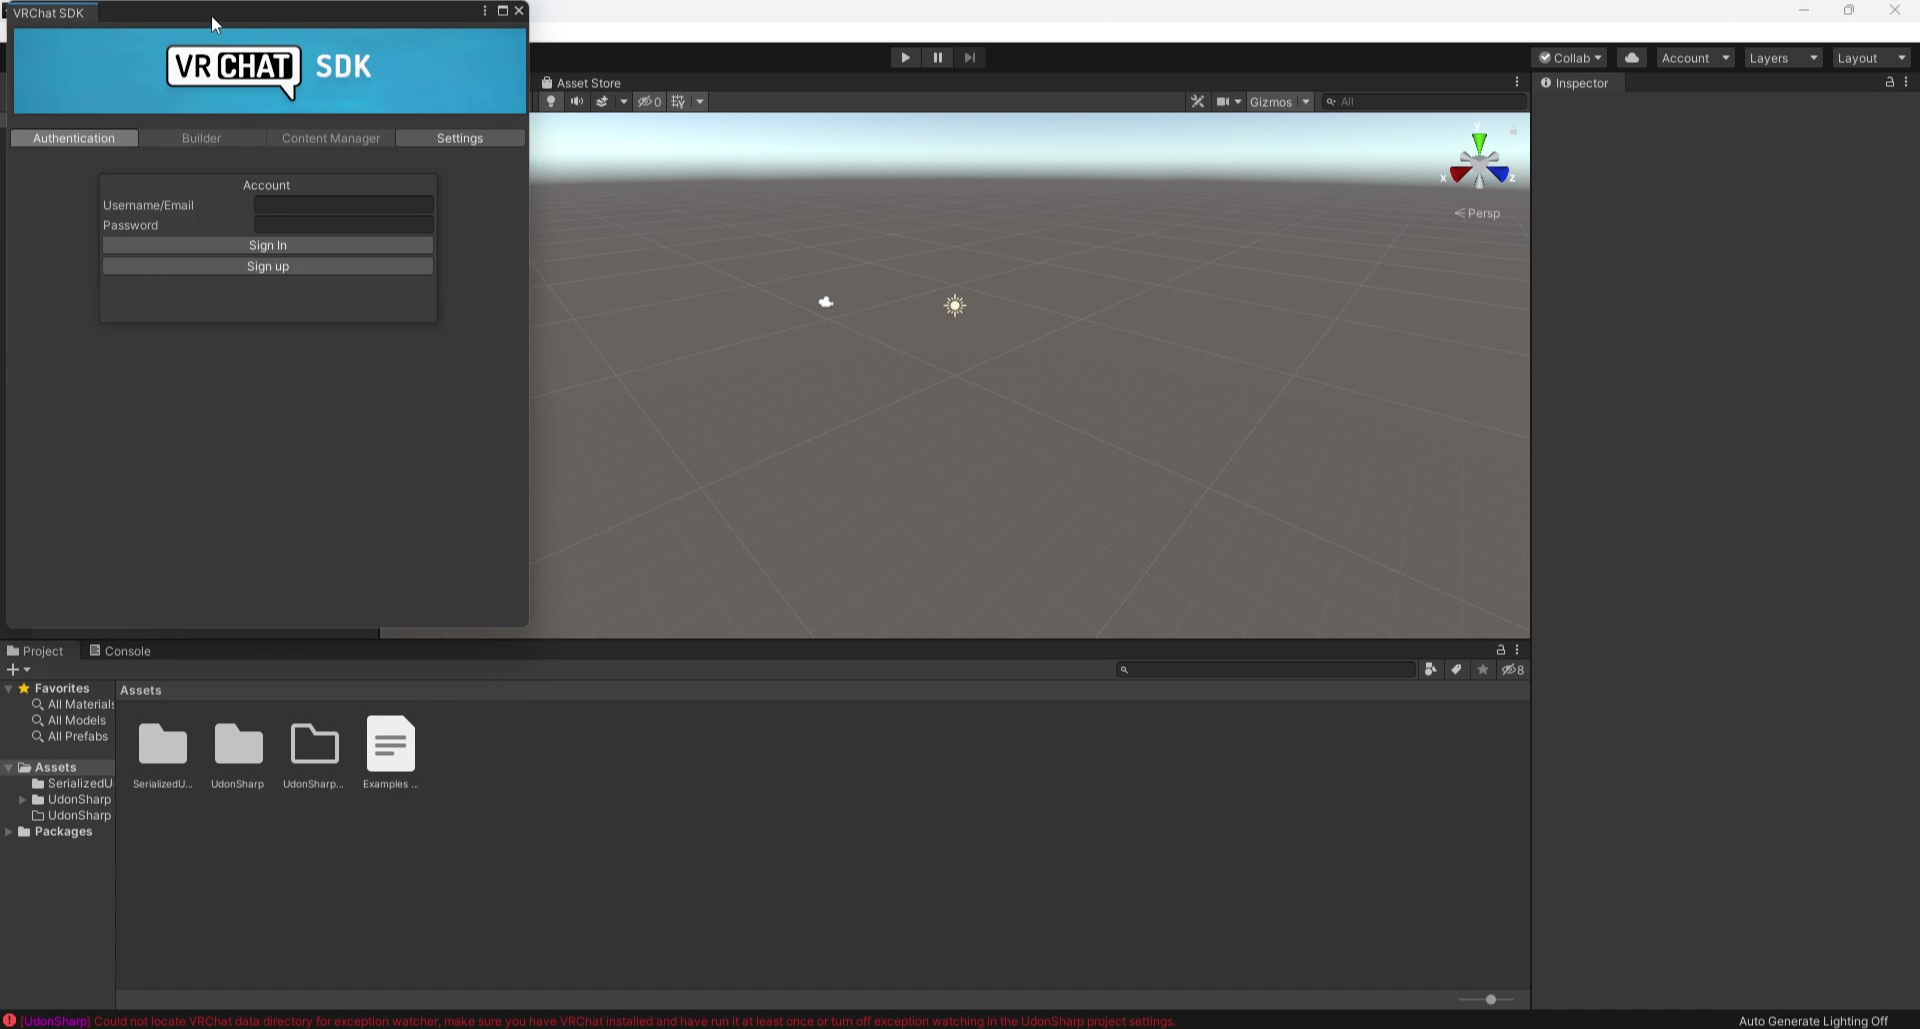1920x1029 pixels.
Task: Click the Pause button in the toolbar
Action: coord(937,58)
